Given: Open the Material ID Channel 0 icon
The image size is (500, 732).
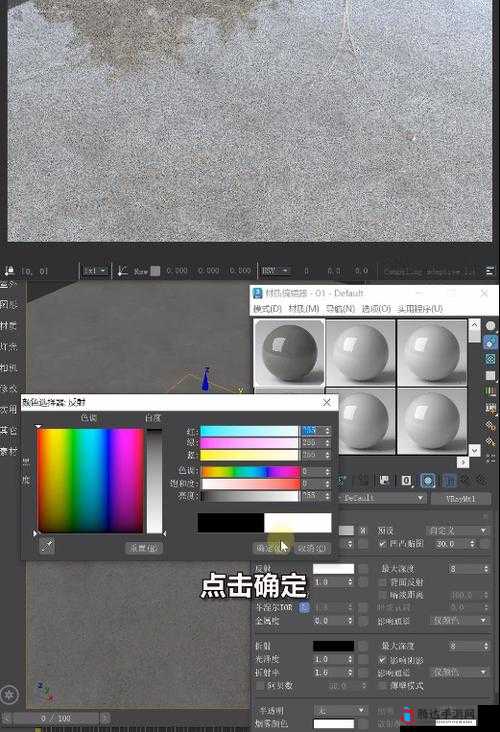Looking at the screenshot, I should [406, 480].
